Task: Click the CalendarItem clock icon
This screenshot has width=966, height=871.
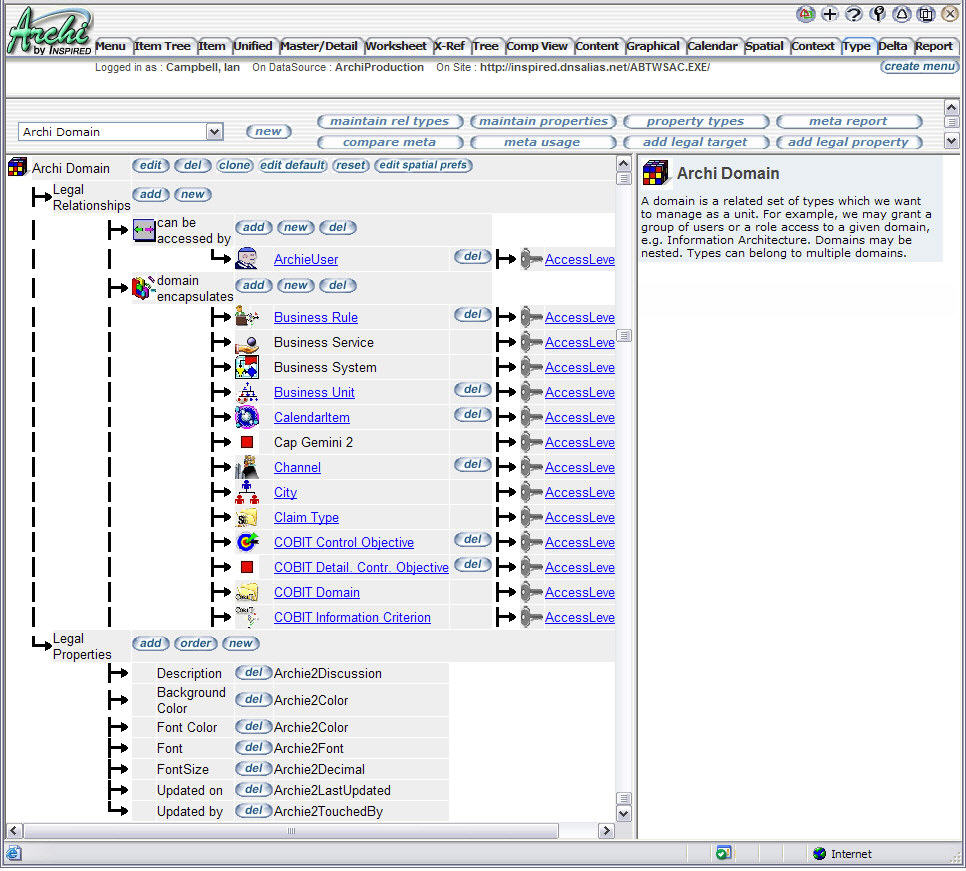Action: [246, 417]
